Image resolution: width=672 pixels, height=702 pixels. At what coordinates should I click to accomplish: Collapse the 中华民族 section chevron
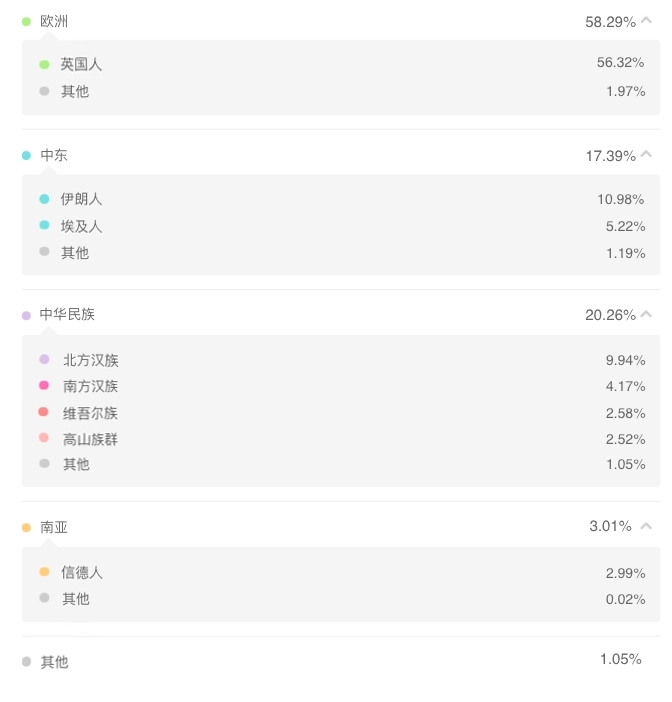(646, 314)
